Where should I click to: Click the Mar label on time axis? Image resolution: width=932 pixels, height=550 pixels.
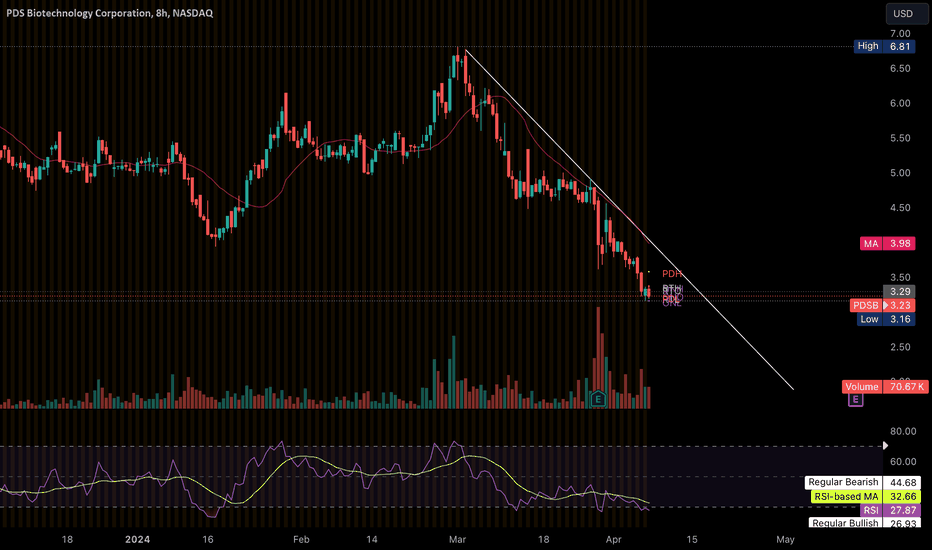[x=458, y=539]
